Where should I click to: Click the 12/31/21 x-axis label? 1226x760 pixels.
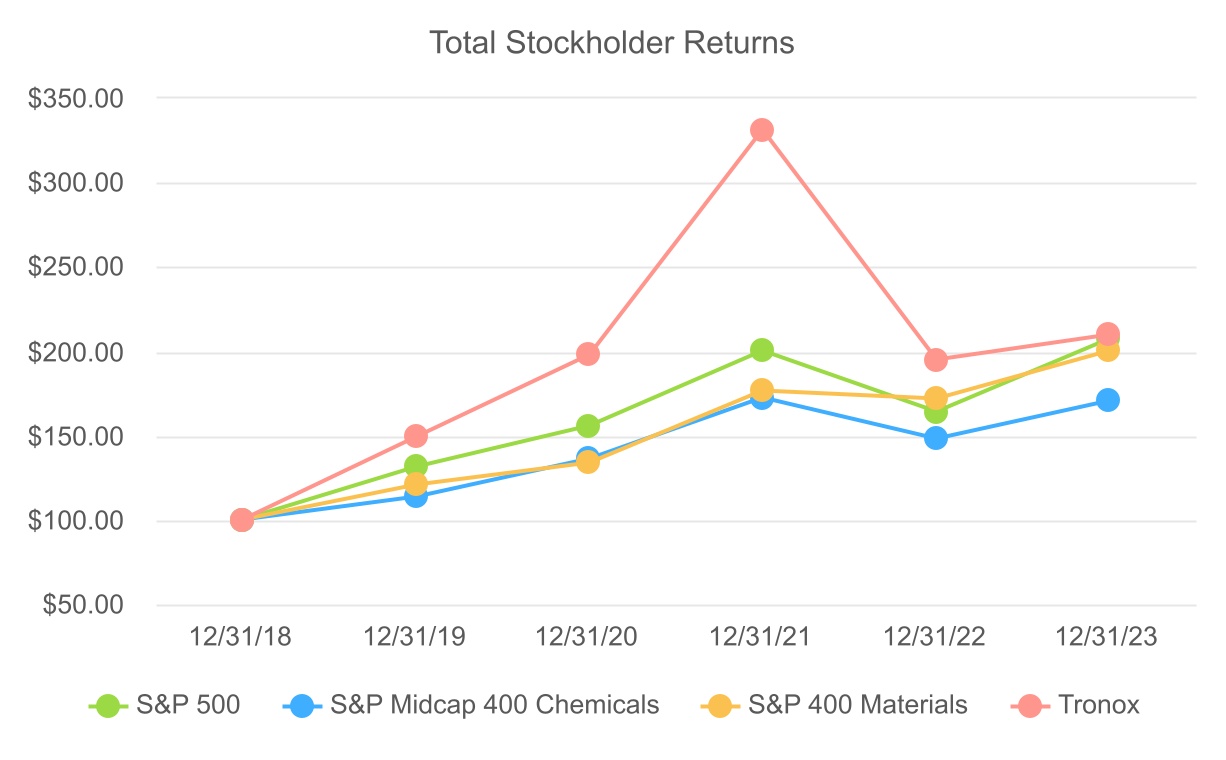click(762, 638)
